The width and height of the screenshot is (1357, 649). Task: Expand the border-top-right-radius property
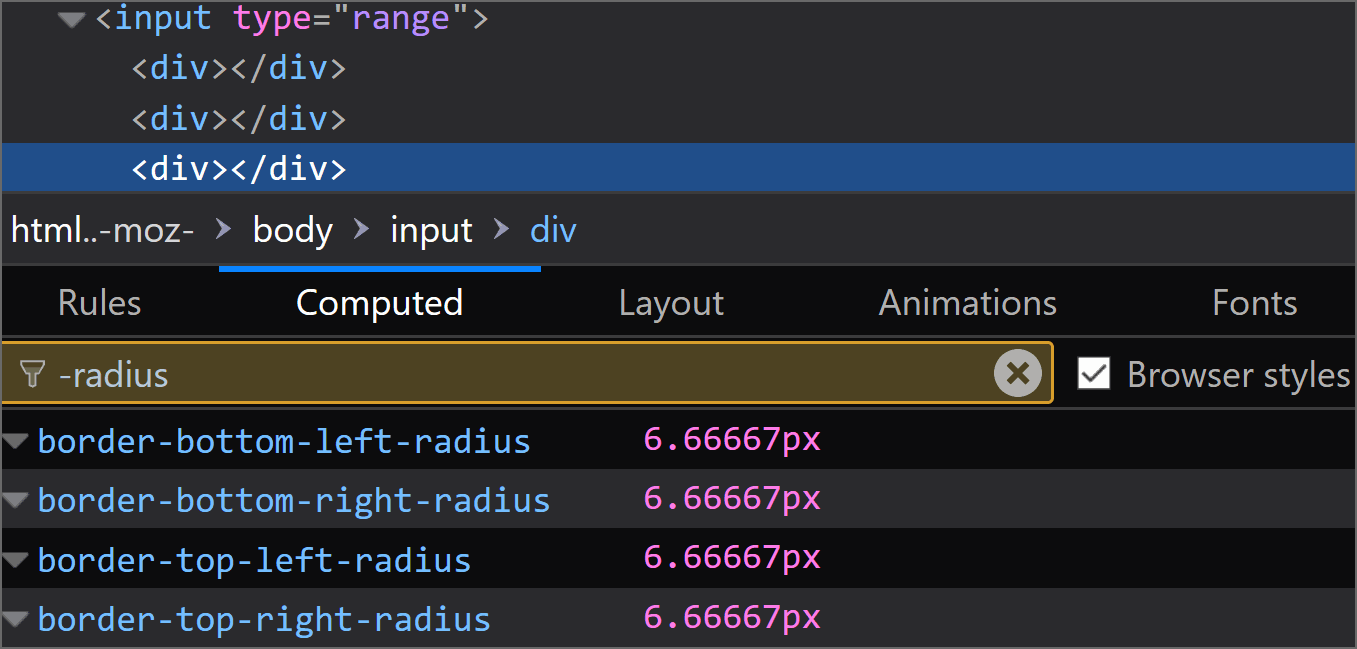tap(14, 619)
